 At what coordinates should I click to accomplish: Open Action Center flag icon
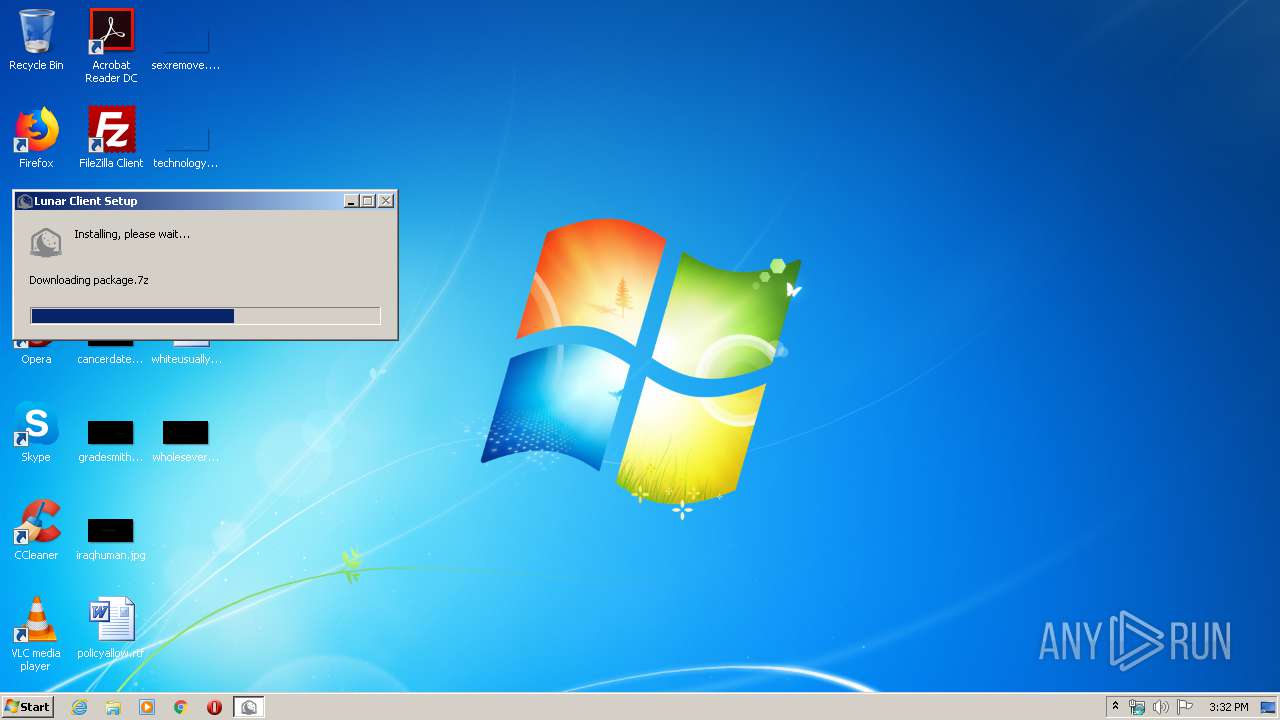click(1185, 707)
